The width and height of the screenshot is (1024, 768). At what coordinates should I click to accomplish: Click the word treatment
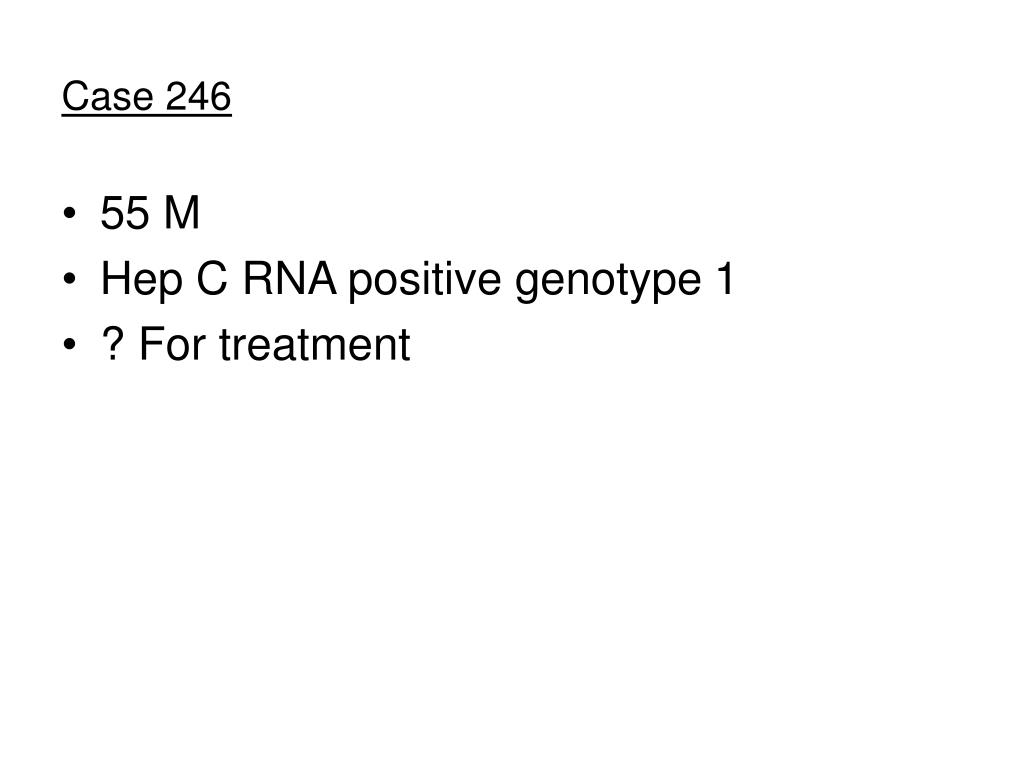(x=315, y=344)
